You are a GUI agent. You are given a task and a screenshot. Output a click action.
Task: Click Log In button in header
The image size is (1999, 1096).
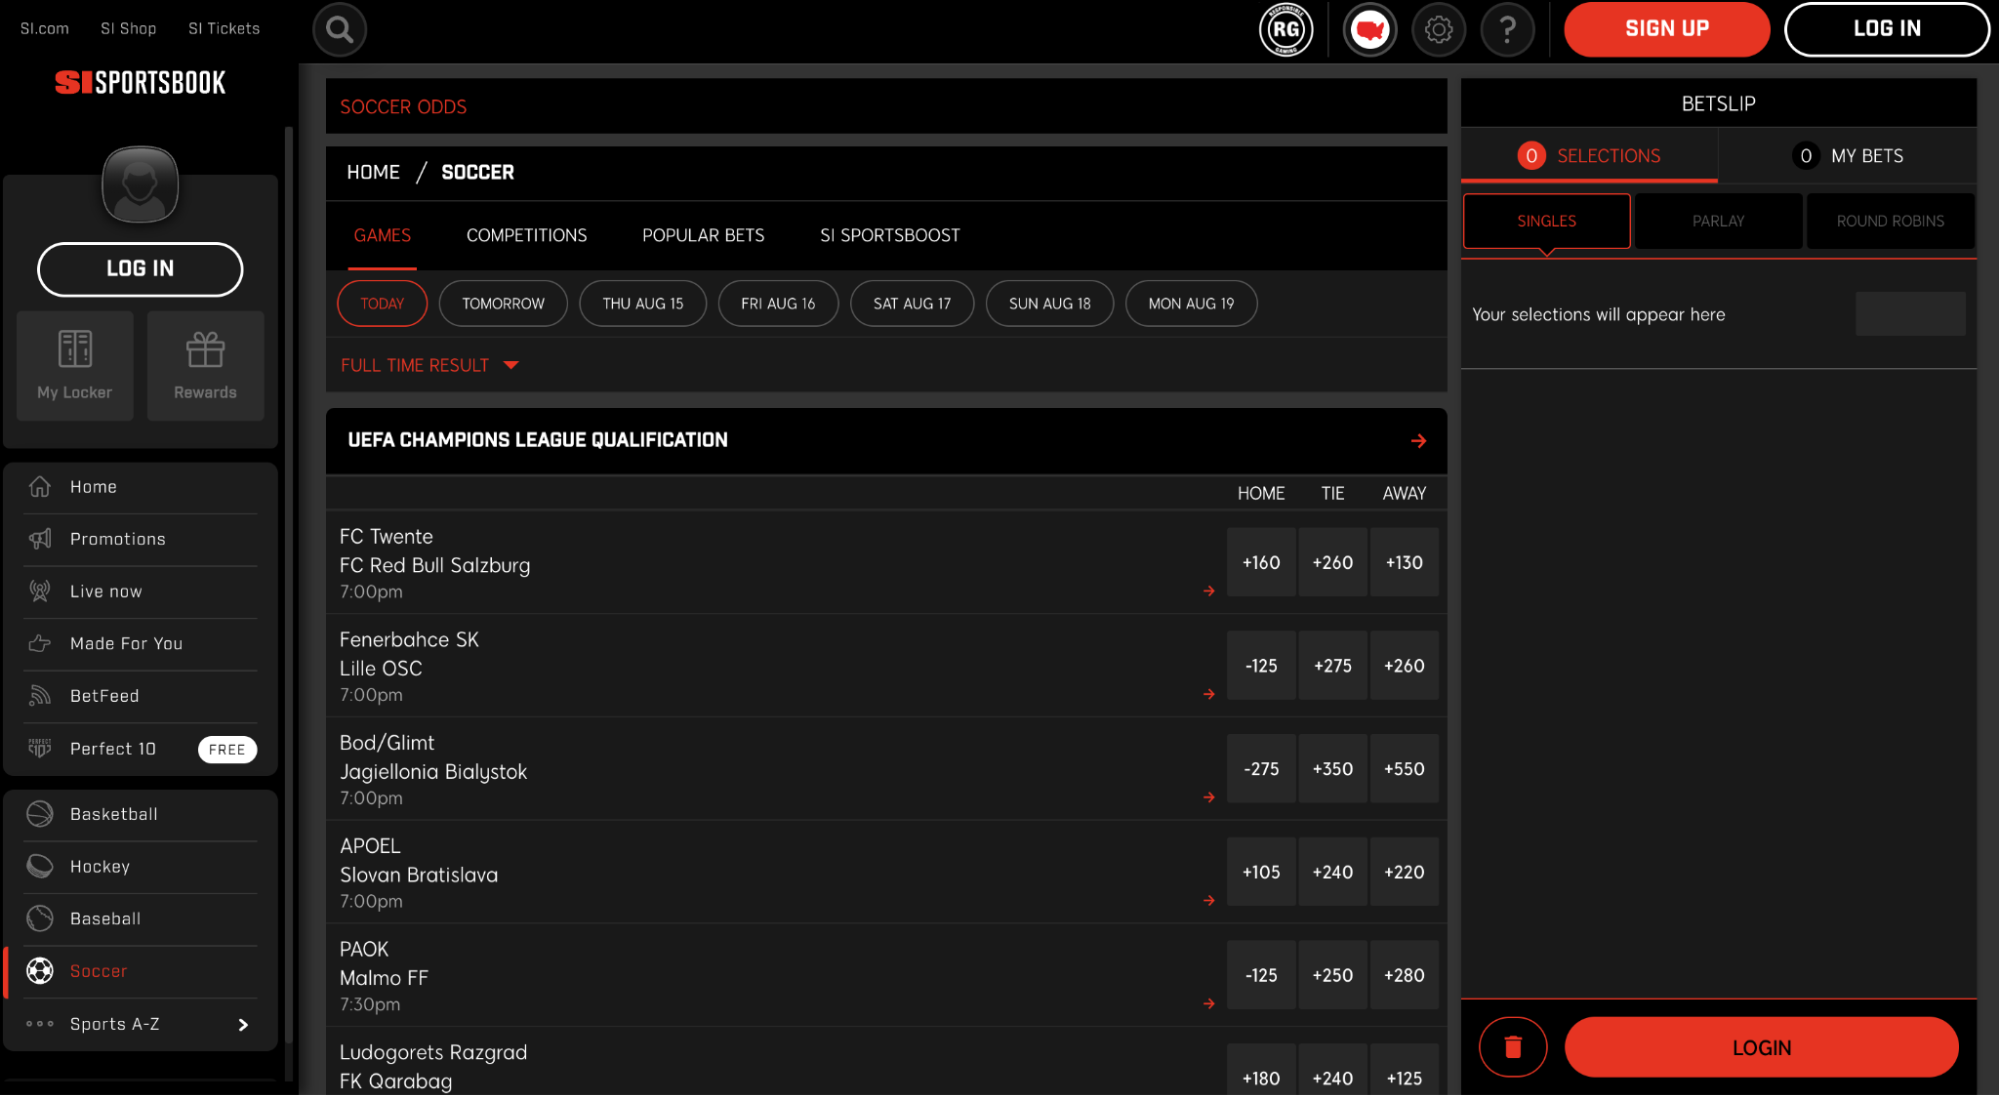pyautogui.click(x=1887, y=29)
